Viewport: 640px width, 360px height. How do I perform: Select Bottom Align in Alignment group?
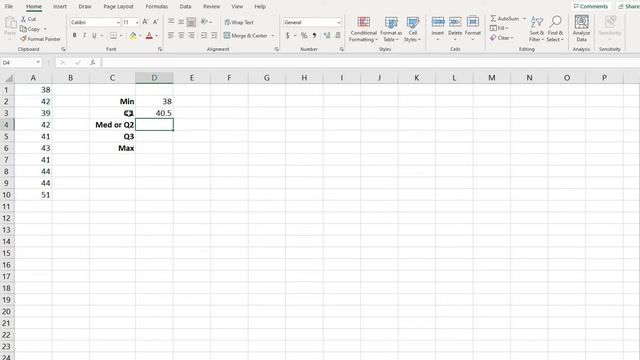click(x=191, y=22)
